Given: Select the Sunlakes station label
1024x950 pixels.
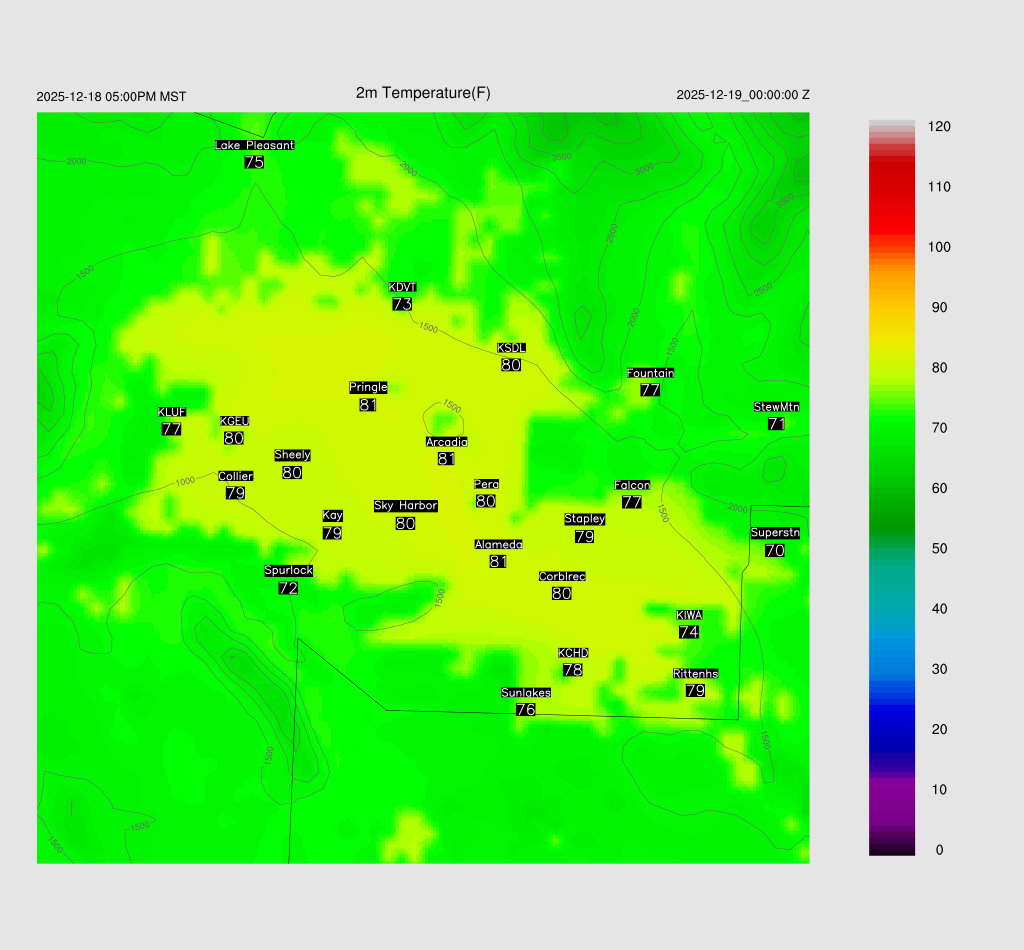Looking at the screenshot, I should [x=526, y=692].
